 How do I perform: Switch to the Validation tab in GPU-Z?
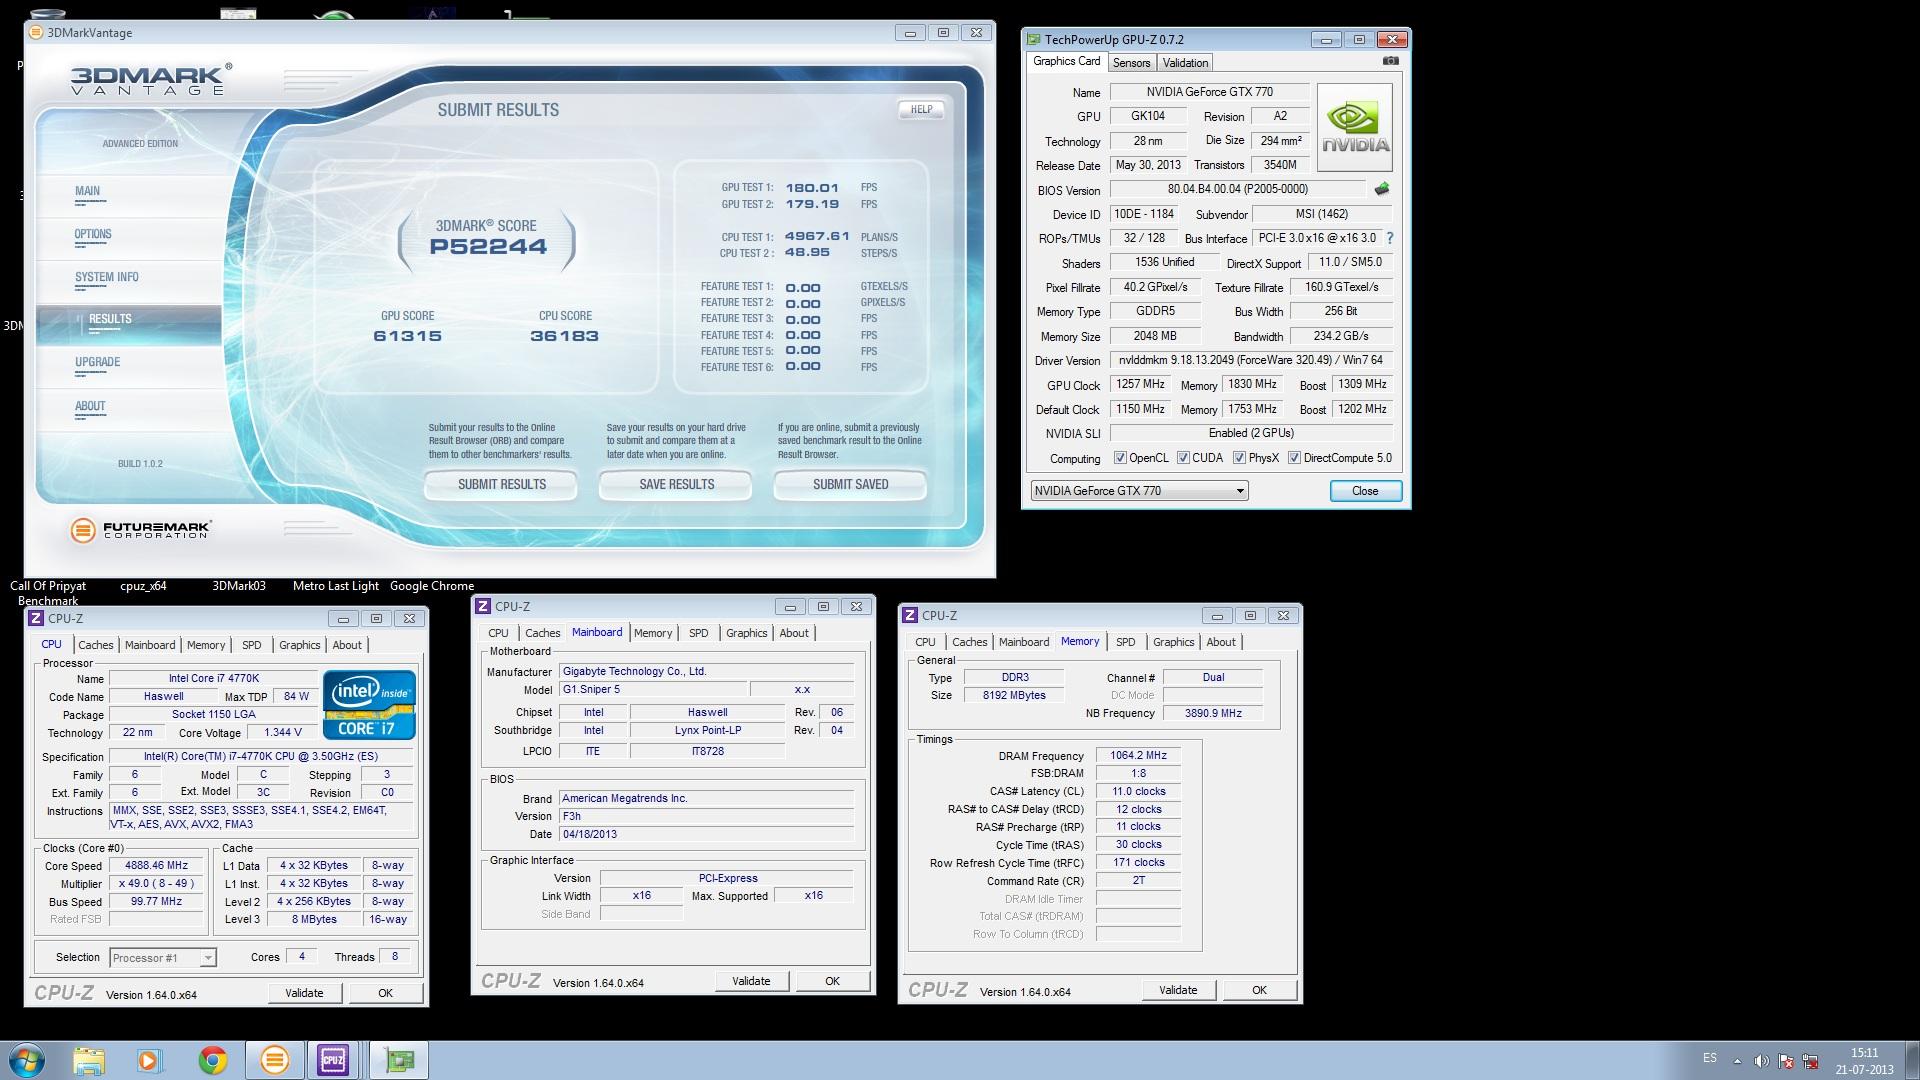(x=1185, y=63)
